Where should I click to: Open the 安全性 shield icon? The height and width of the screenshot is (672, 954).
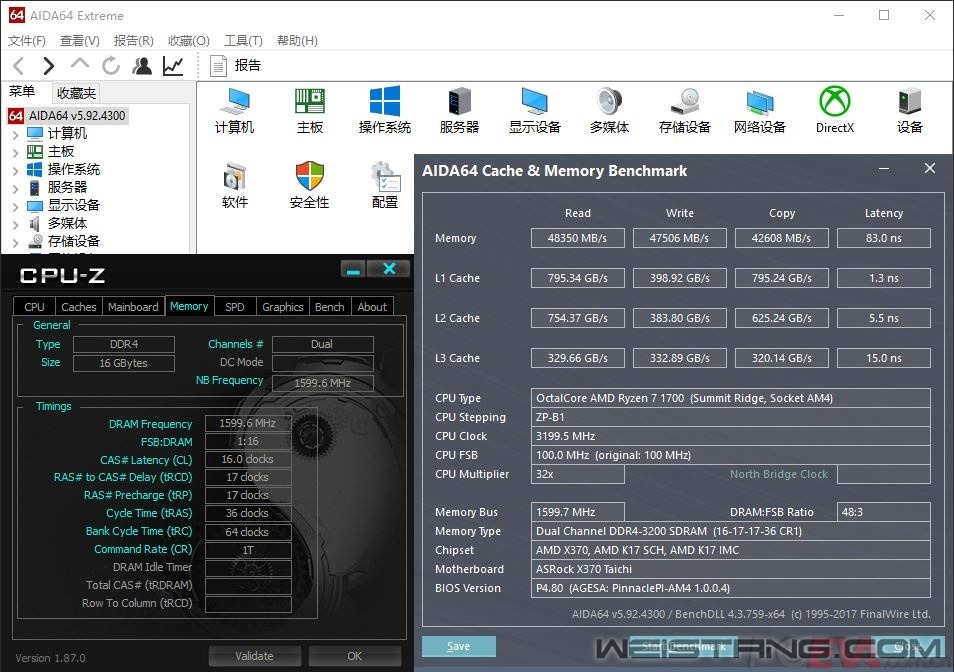click(310, 184)
